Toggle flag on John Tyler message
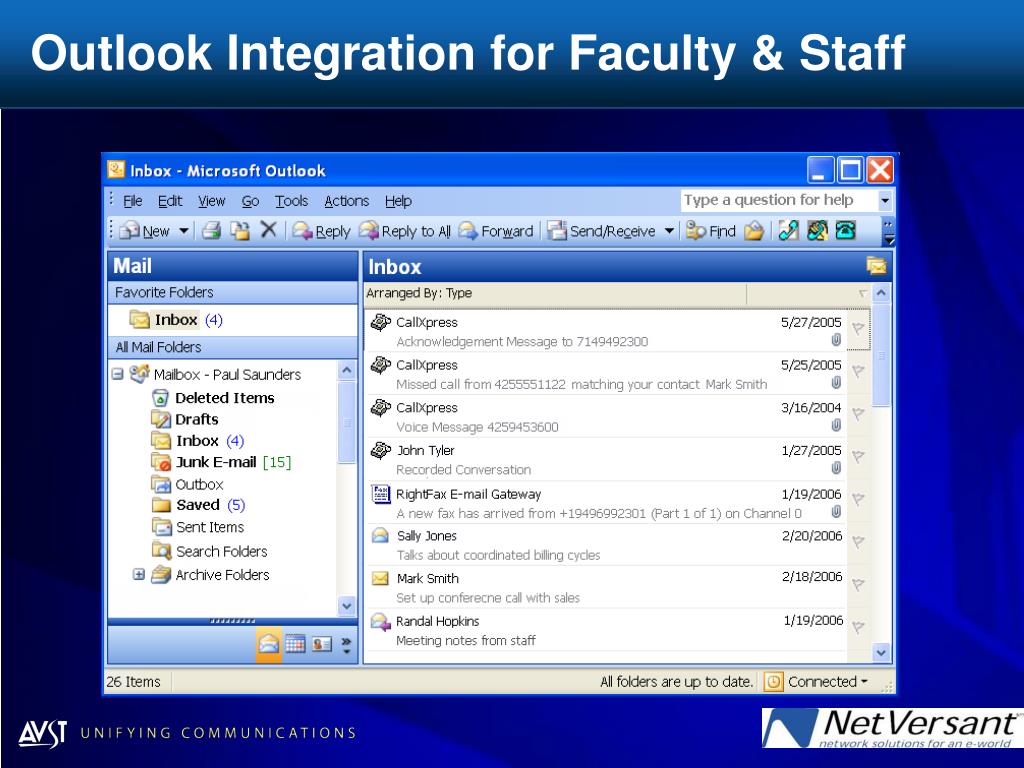This screenshot has width=1024, height=768. click(859, 456)
